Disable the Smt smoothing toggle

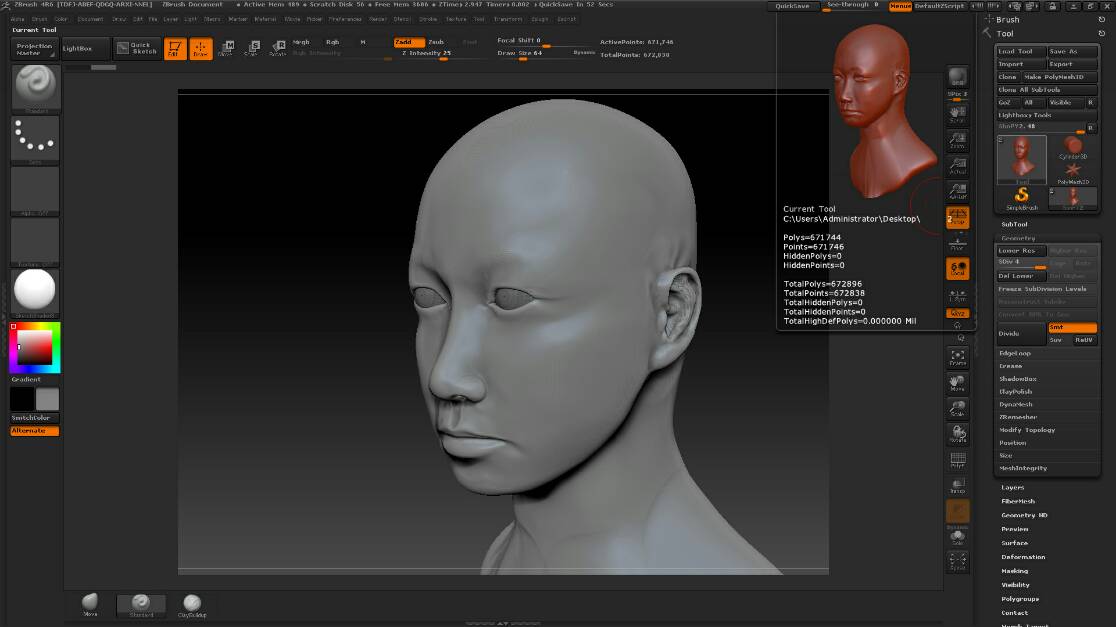pos(1071,328)
